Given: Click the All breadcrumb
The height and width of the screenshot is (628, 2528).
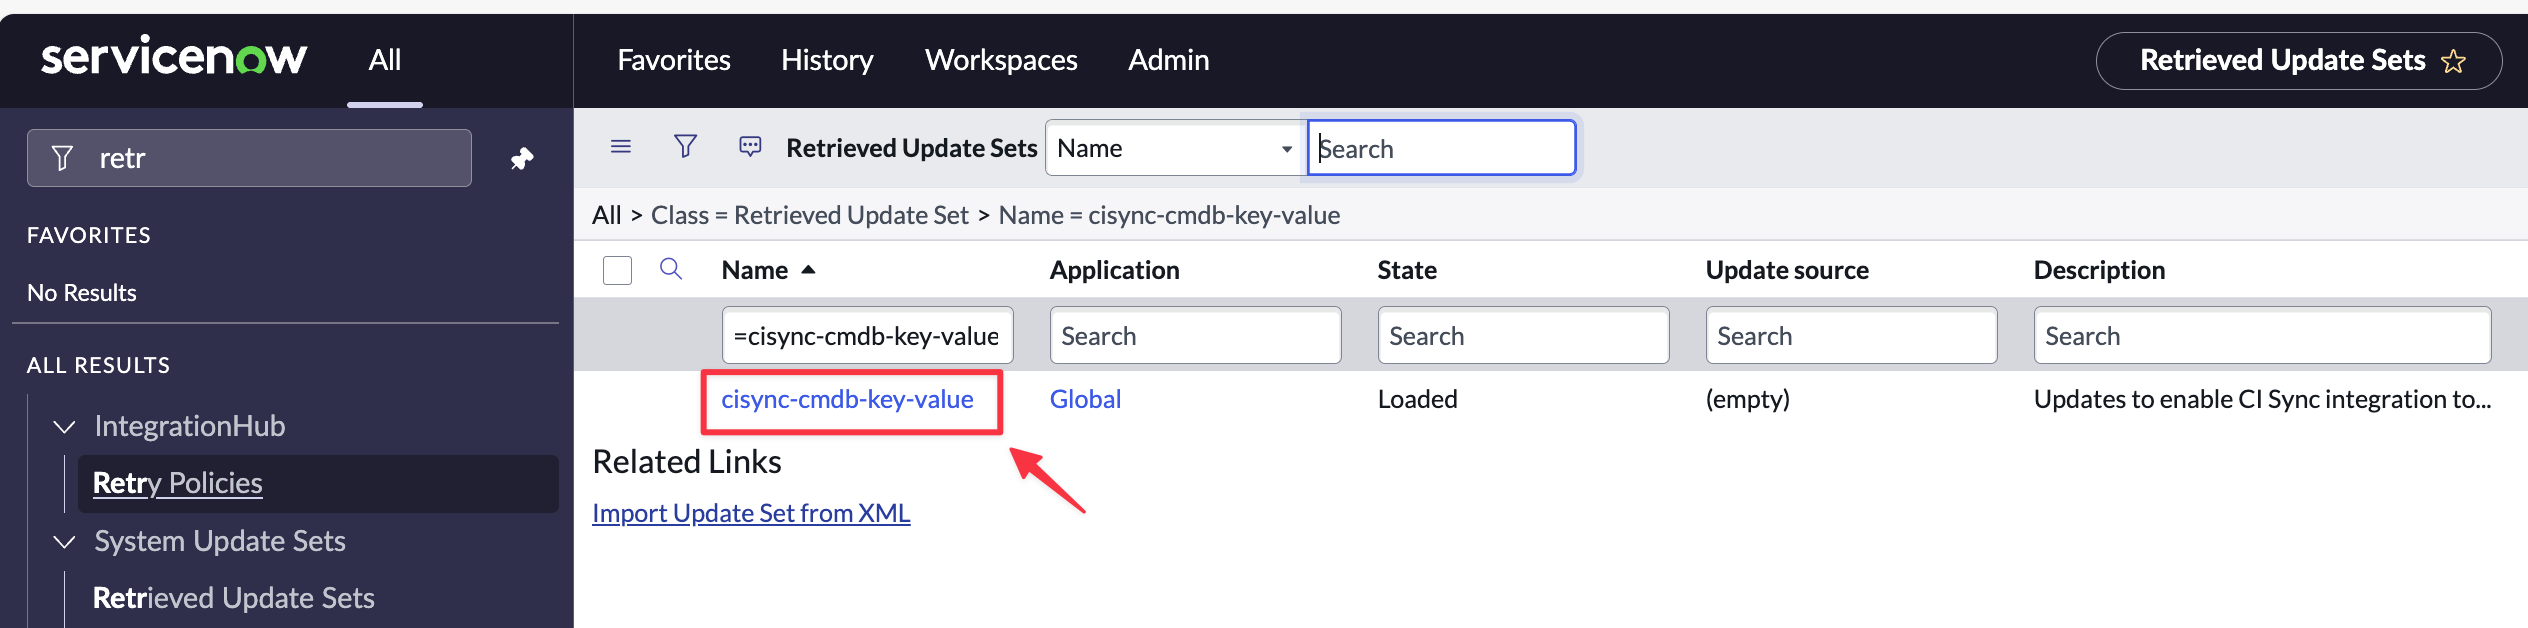Looking at the screenshot, I should (607, 215).
